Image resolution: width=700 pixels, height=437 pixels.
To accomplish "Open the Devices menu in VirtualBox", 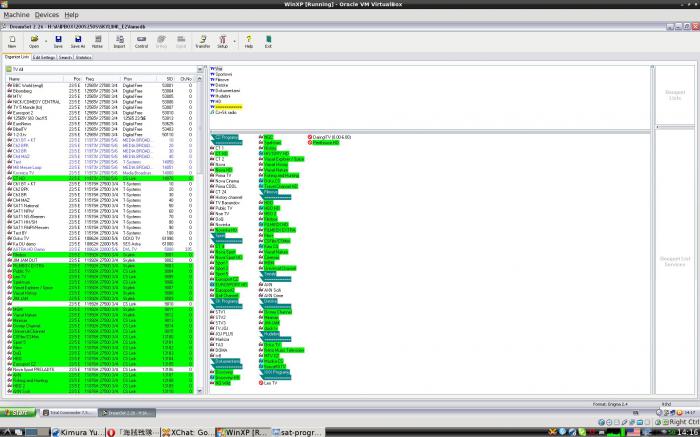I will click(x=47, y=15).
